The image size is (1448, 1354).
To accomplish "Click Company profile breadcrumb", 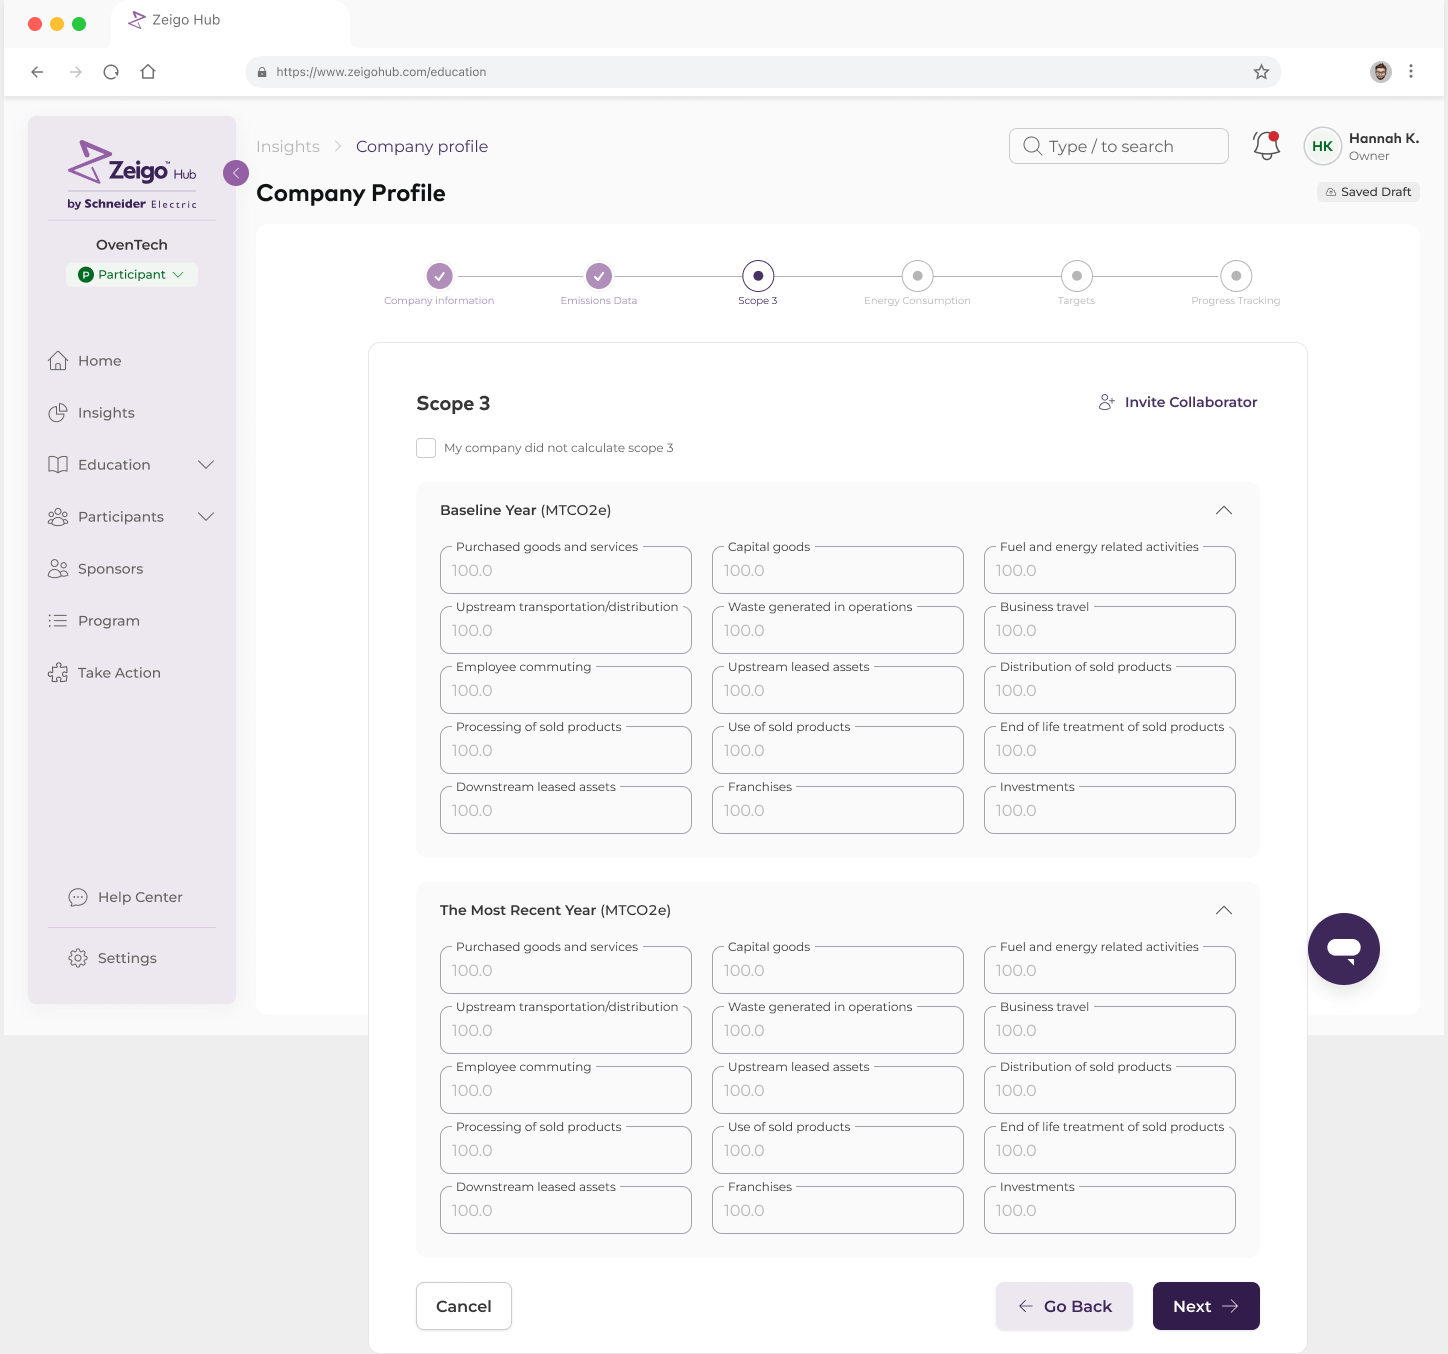I will point(422,146).
